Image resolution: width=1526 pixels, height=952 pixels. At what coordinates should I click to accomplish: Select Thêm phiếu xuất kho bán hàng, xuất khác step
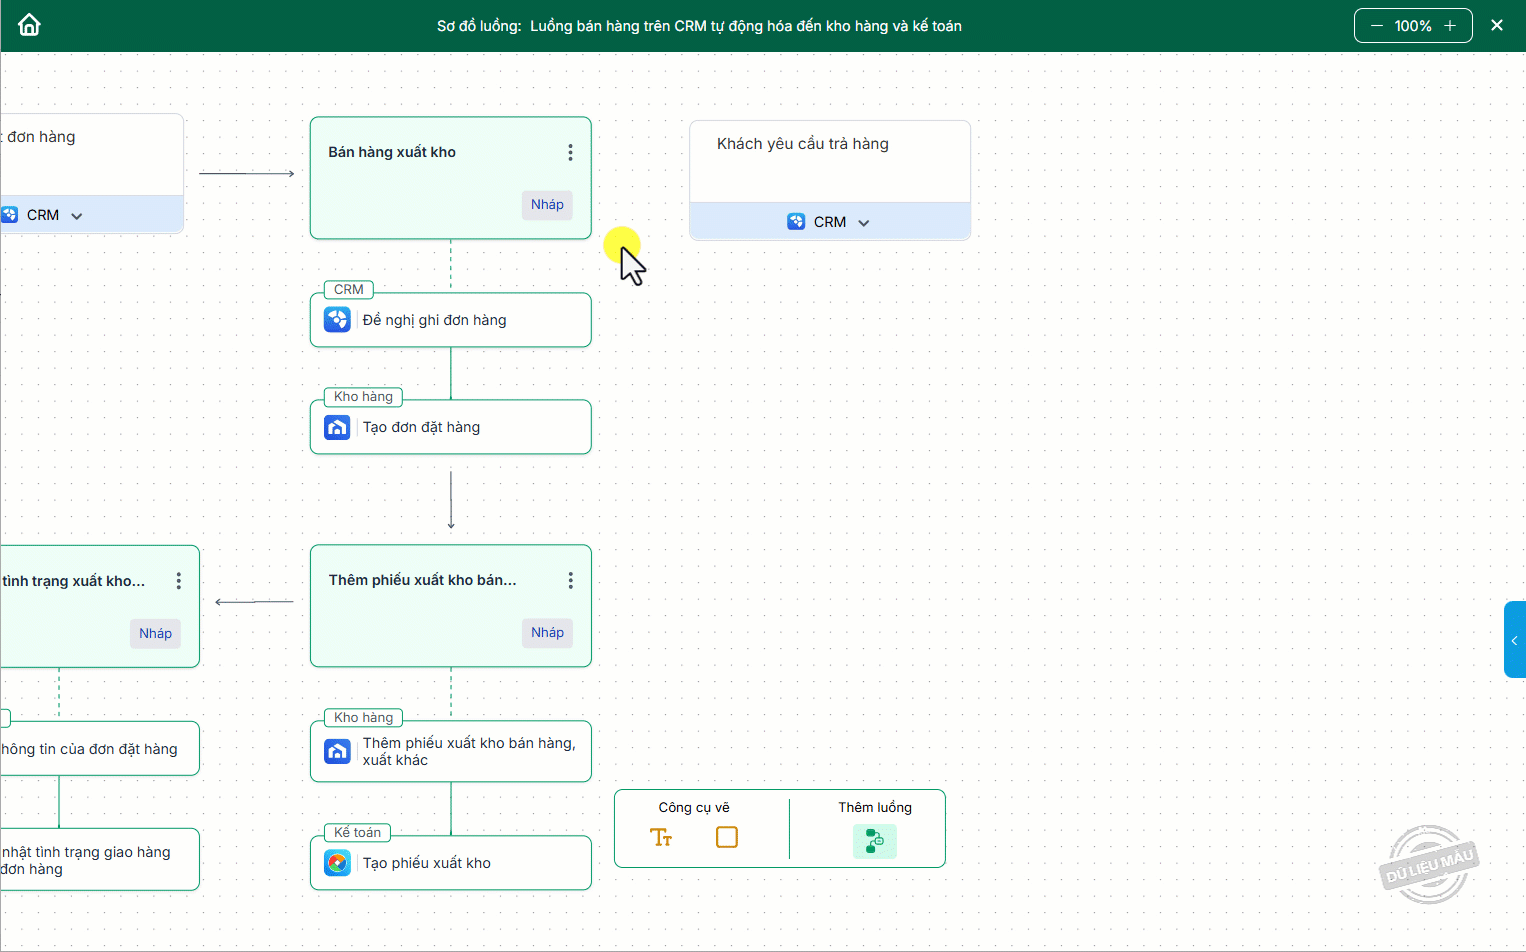click(x=451, y=751)
